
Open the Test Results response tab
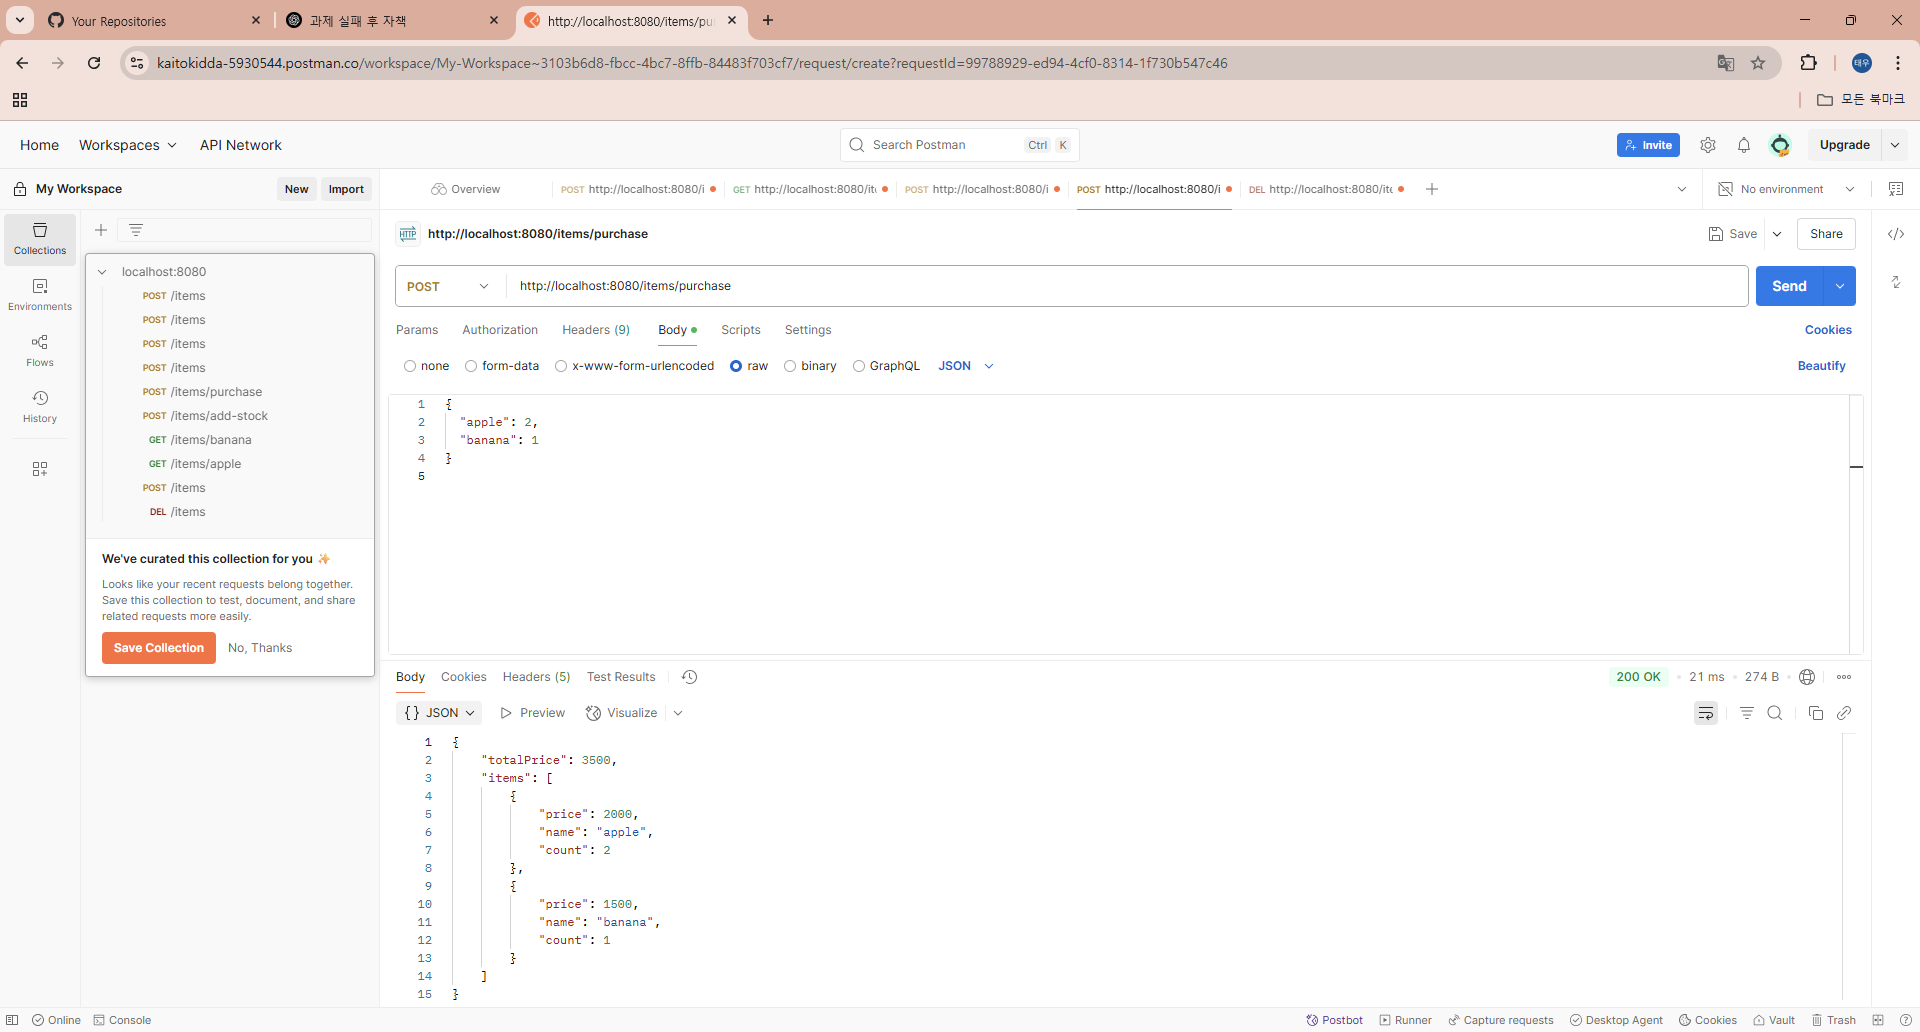(x=621, y=677)
